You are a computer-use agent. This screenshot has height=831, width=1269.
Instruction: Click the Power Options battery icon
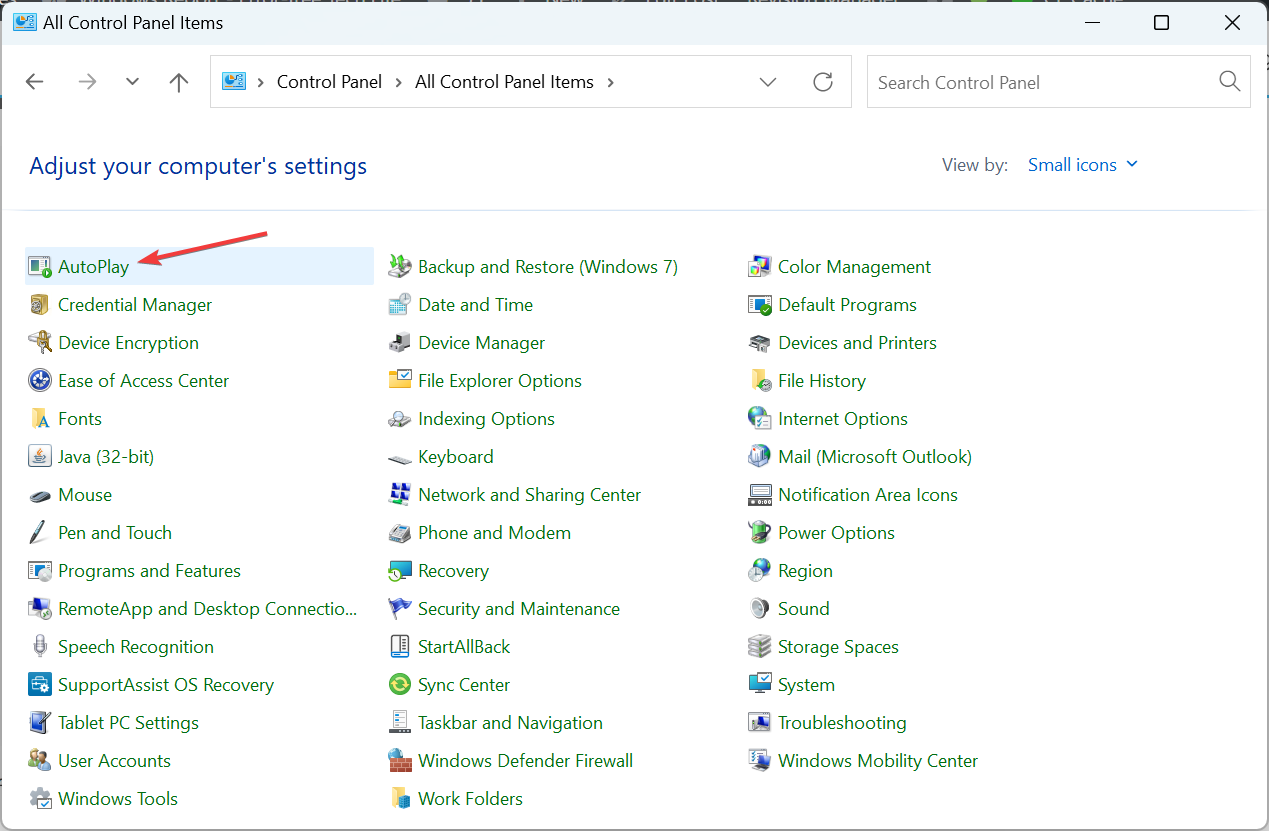click(x=760, y=533)
